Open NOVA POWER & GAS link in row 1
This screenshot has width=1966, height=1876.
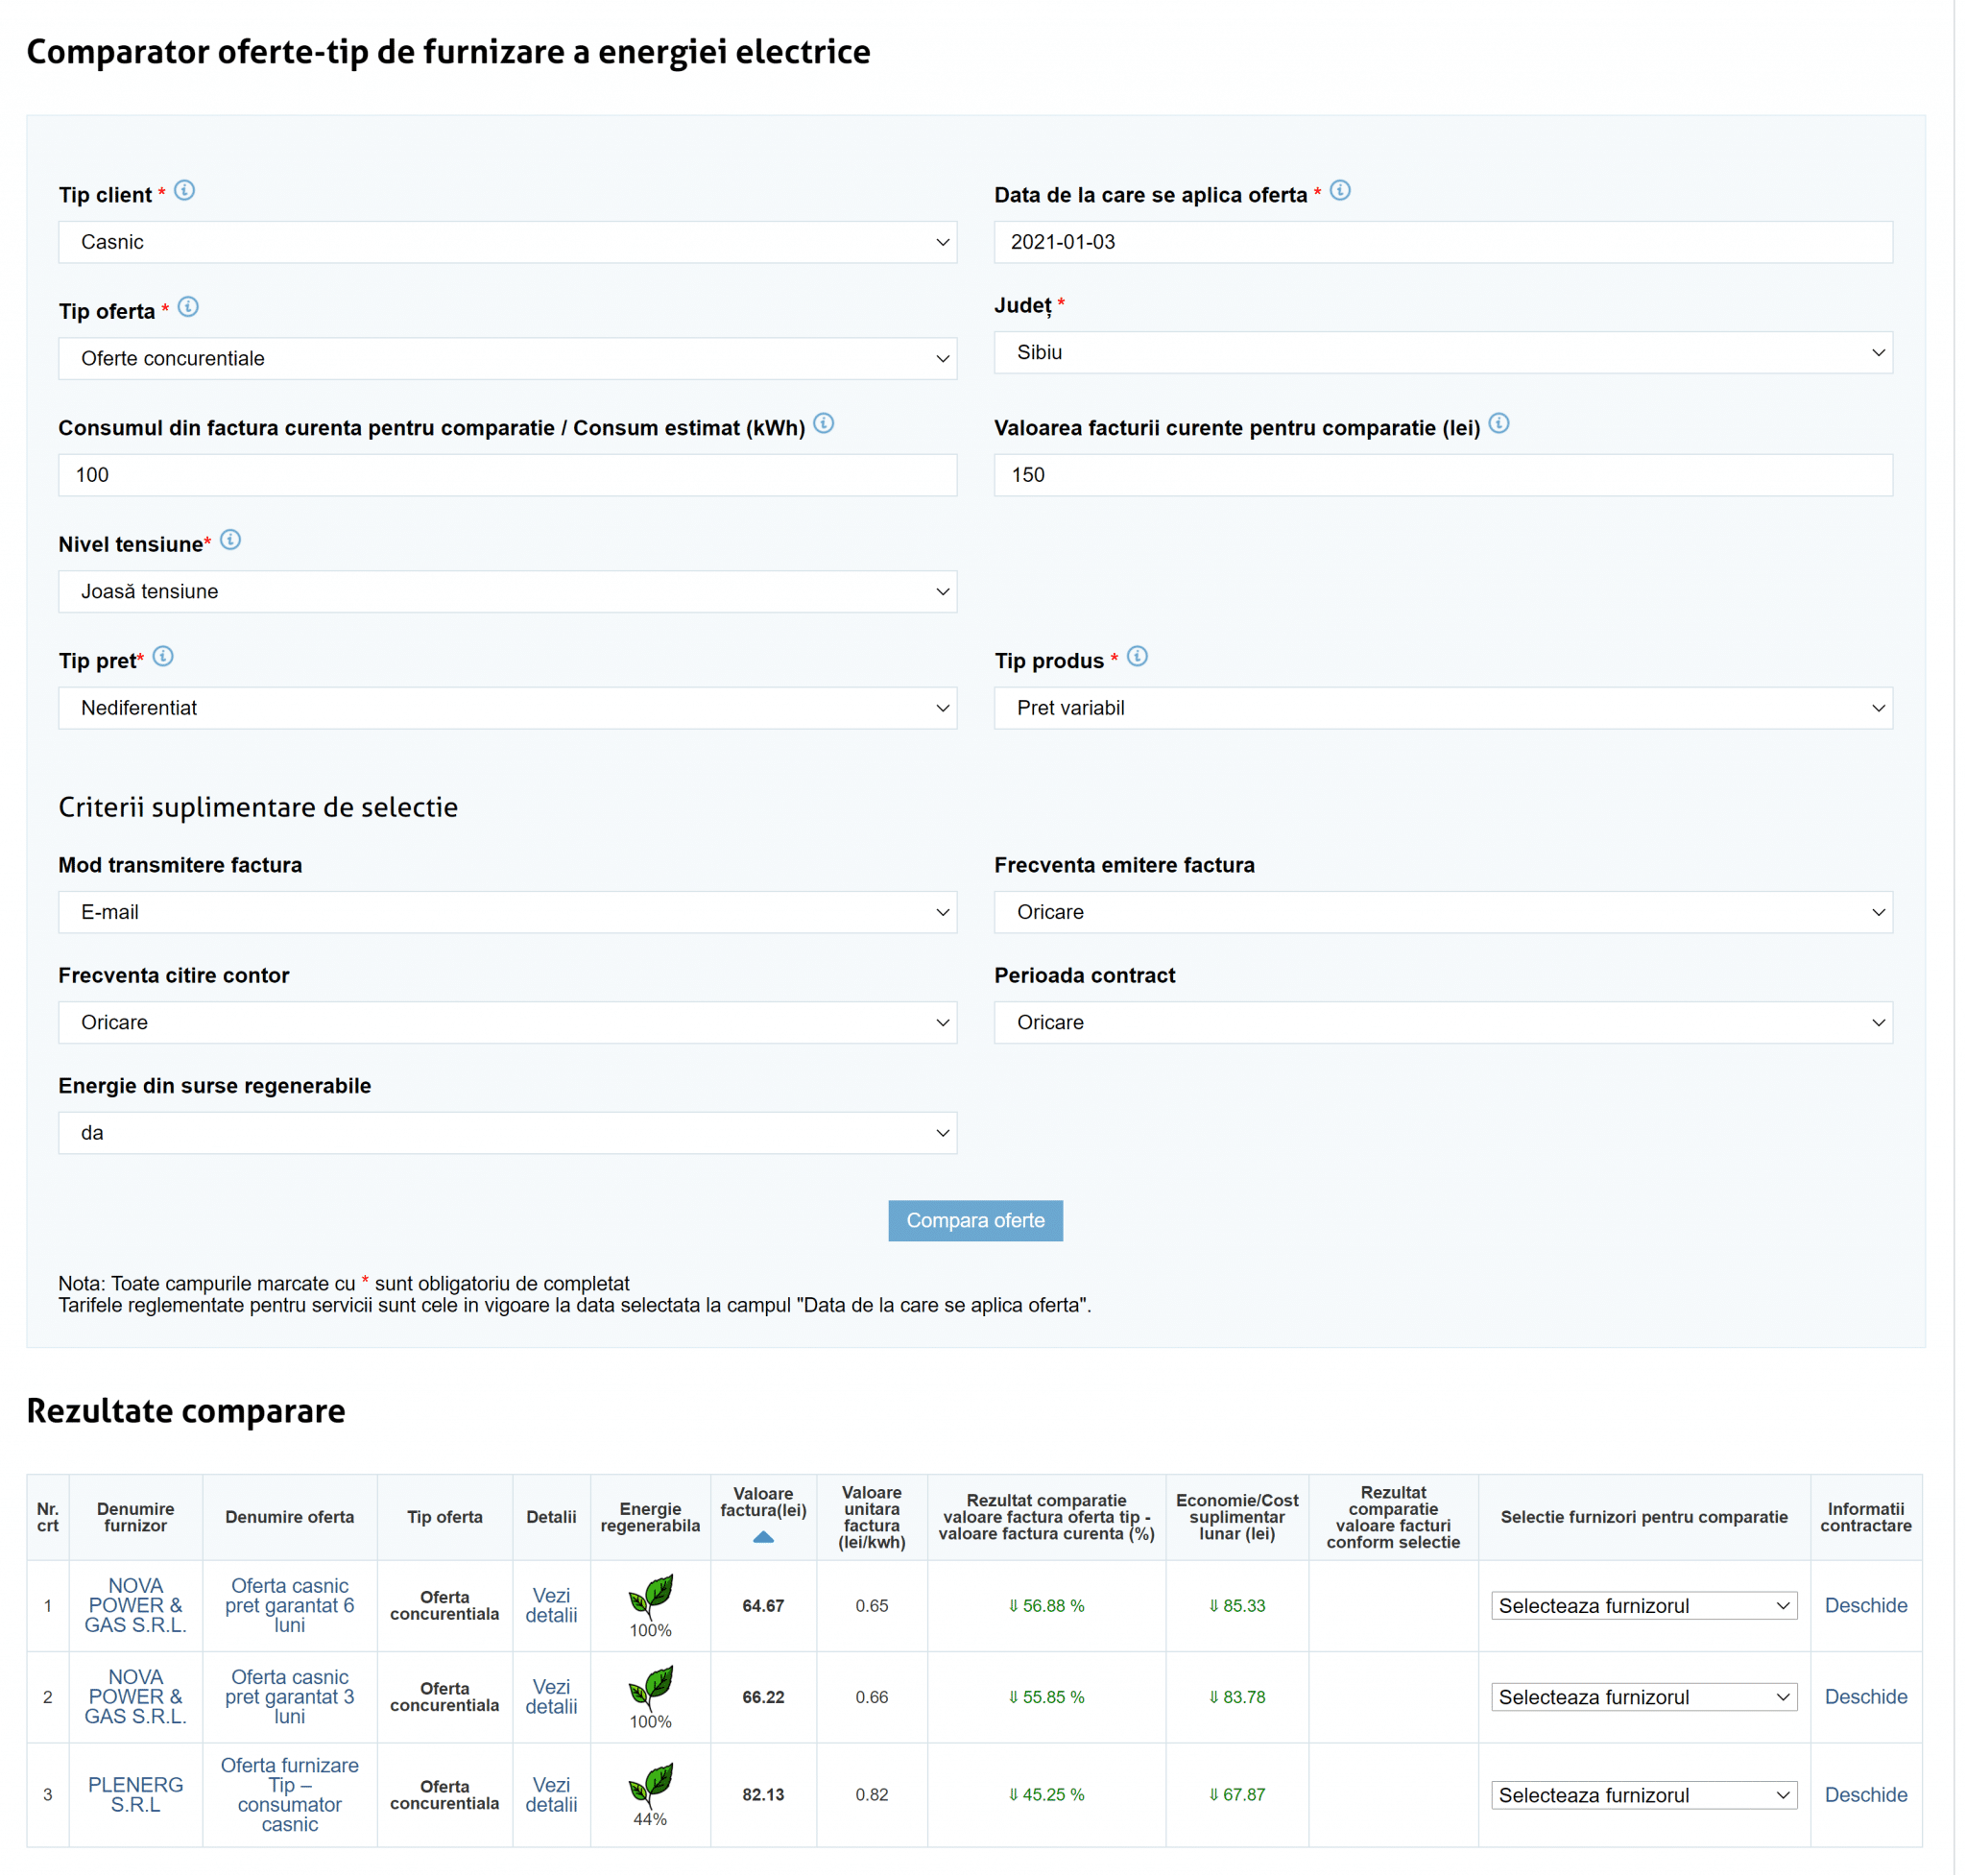point(135,1605)
